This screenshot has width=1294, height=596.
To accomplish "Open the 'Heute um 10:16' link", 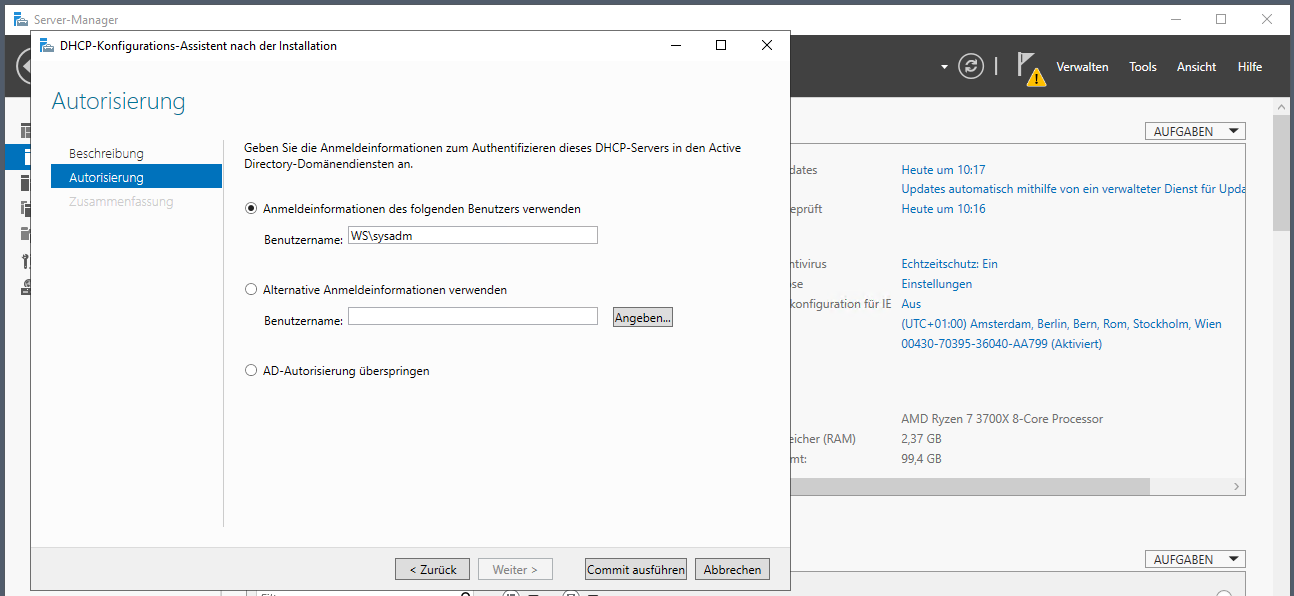I will tap(943, 208).
